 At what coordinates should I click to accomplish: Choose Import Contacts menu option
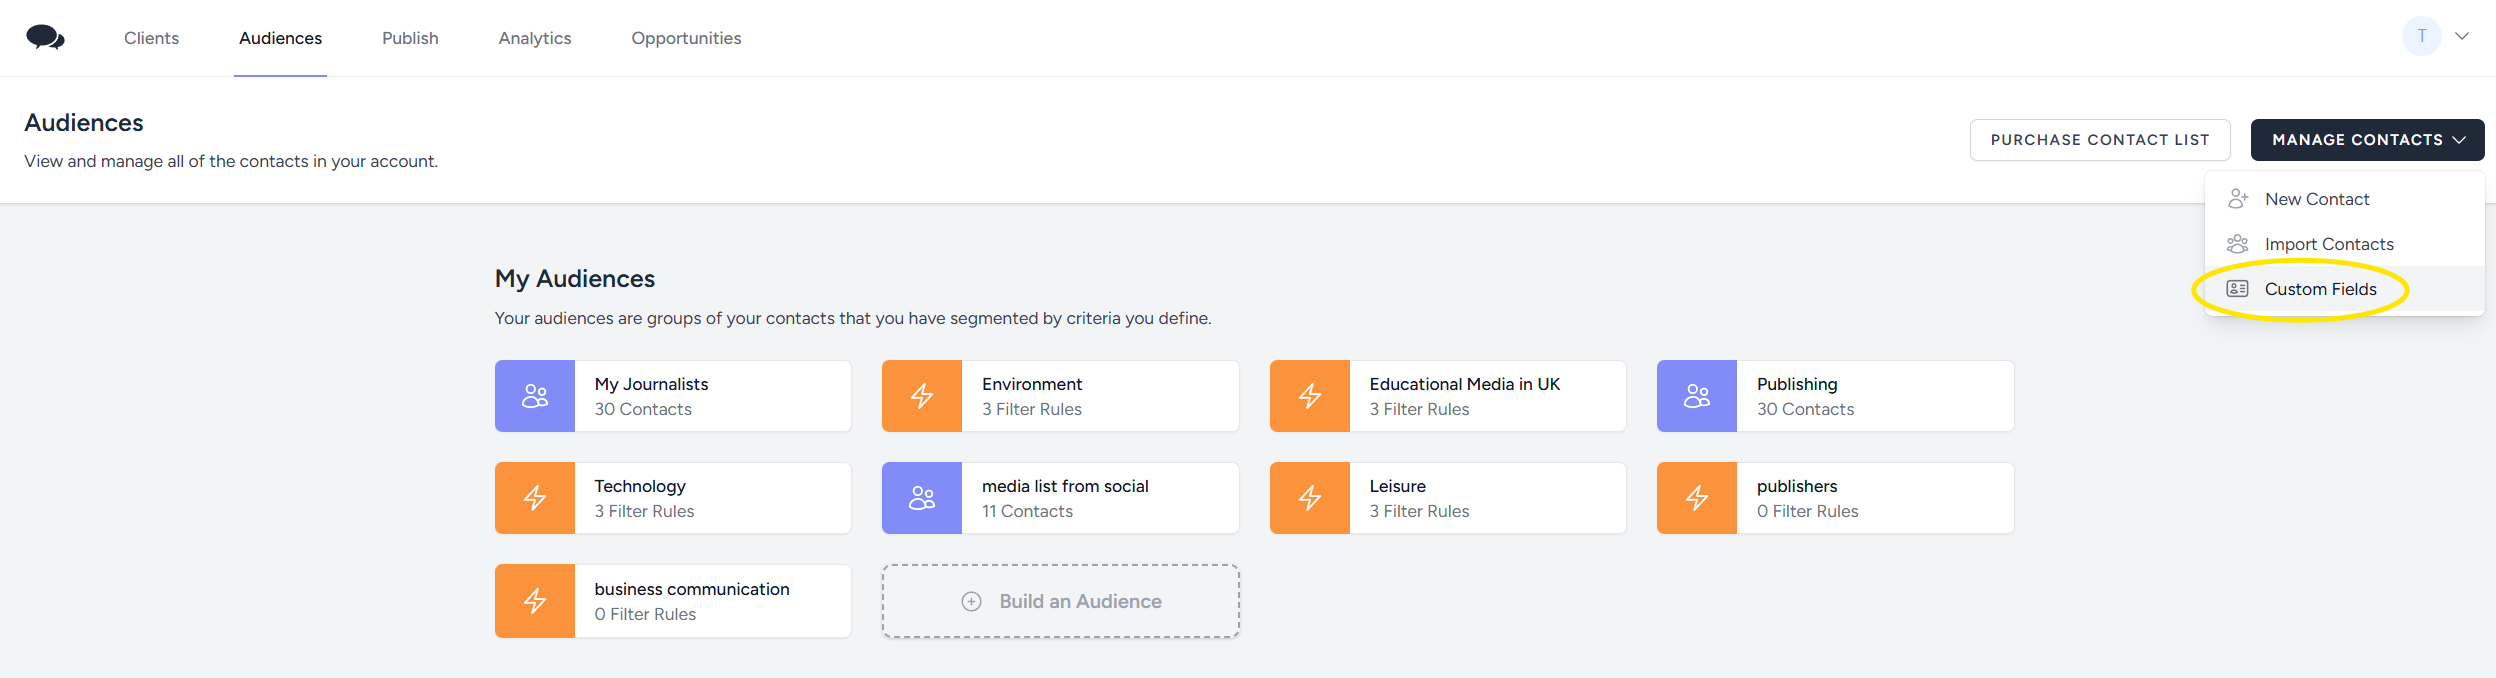point(2329,244)
